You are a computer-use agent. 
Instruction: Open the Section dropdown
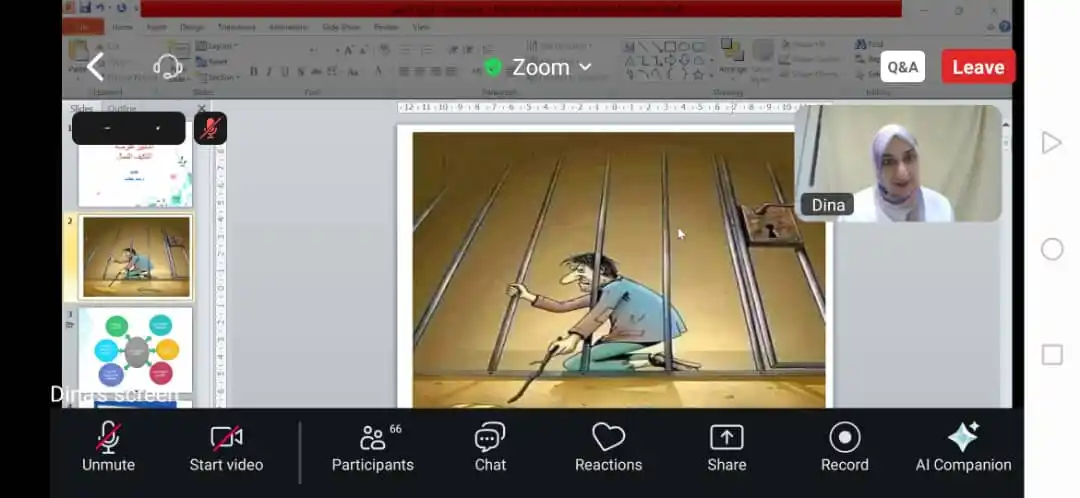pos(218,77)
